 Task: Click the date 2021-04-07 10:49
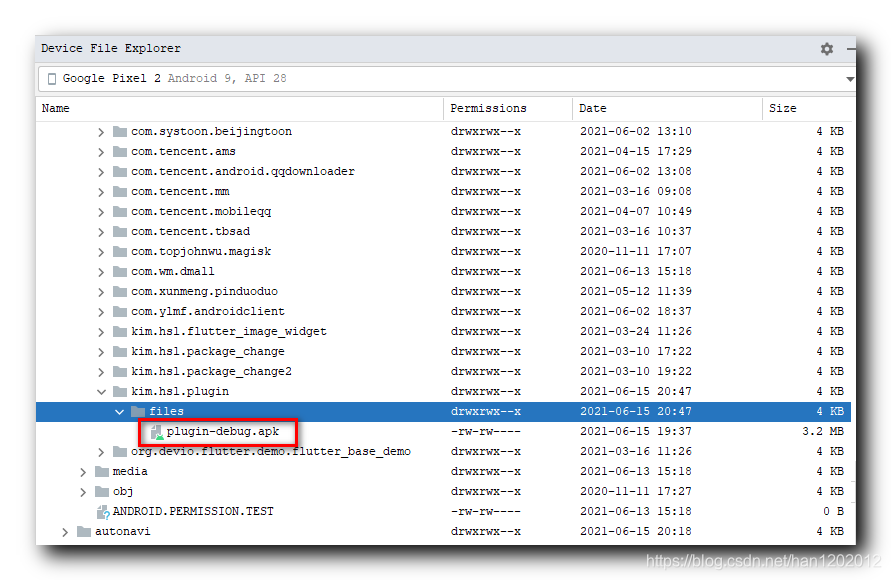636,211
